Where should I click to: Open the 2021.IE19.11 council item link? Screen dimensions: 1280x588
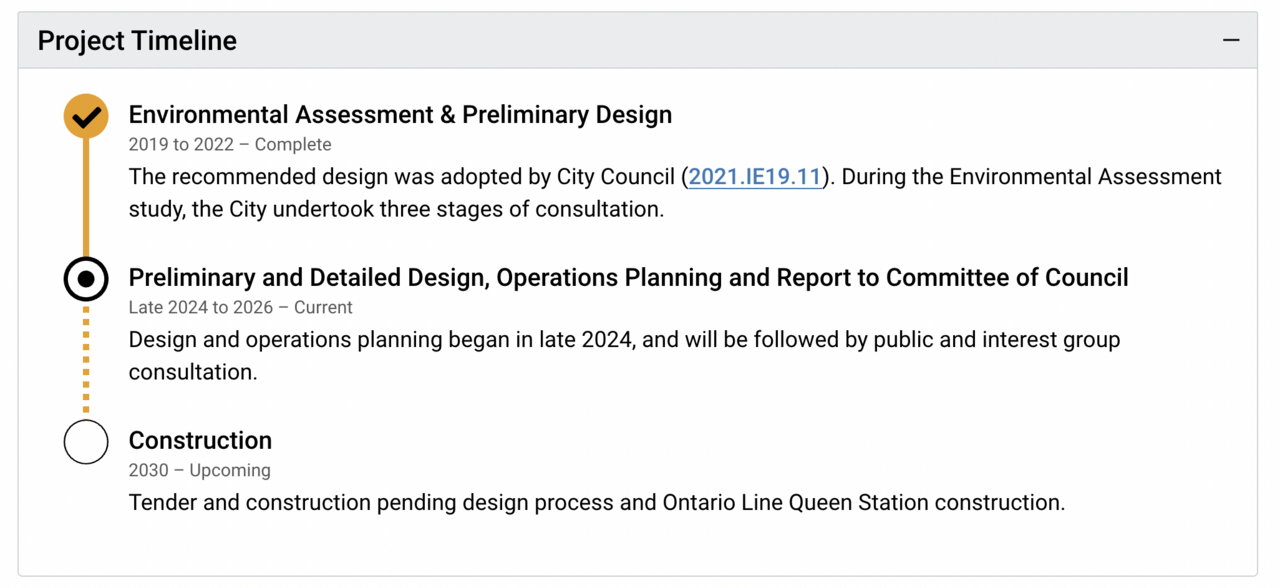pos(755,177)
